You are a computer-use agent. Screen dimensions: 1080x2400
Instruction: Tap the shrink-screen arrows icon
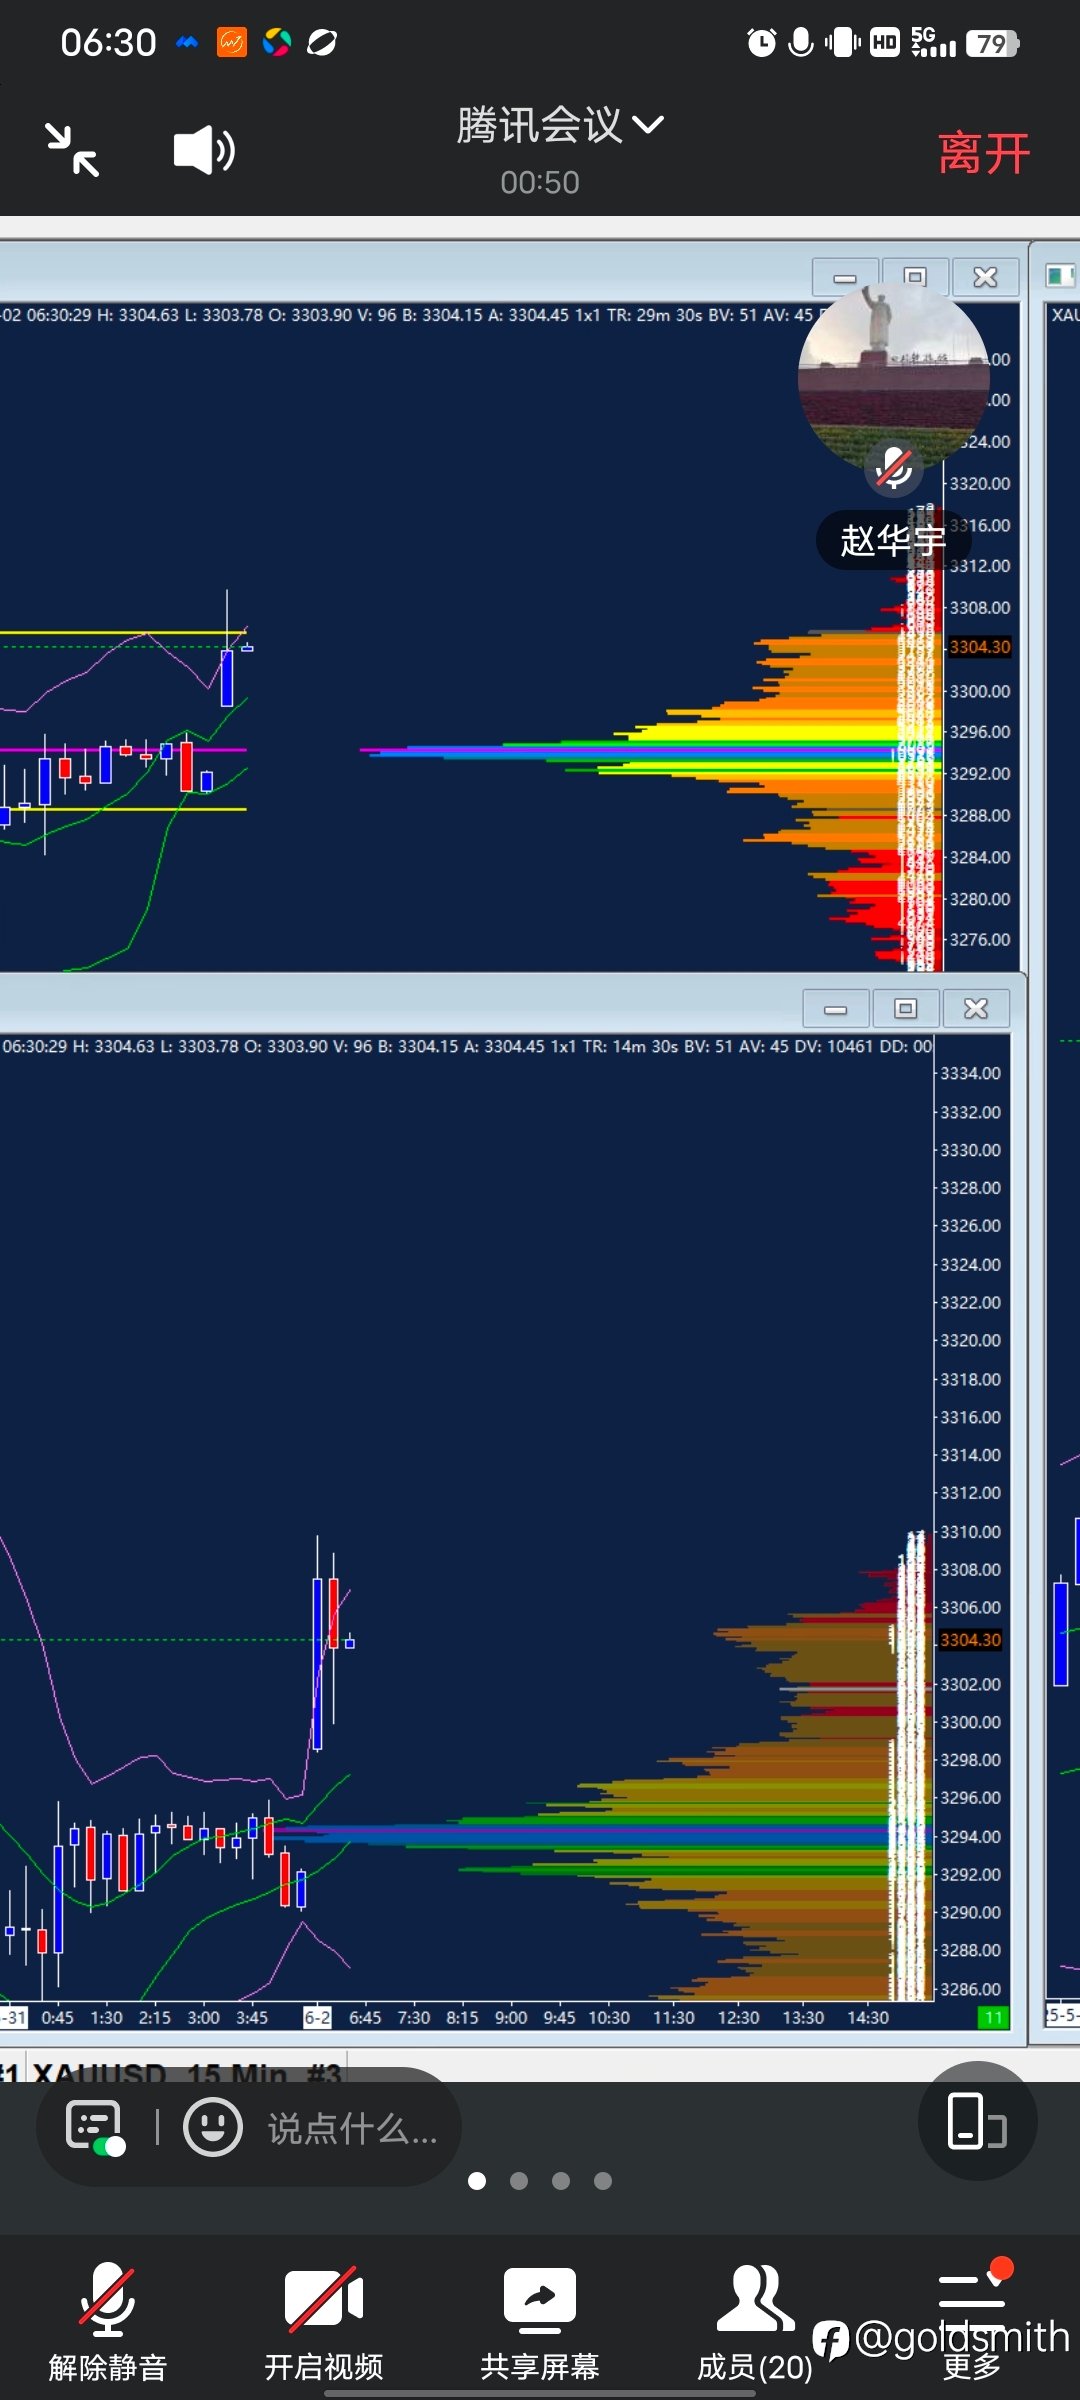tap(73, 150)
